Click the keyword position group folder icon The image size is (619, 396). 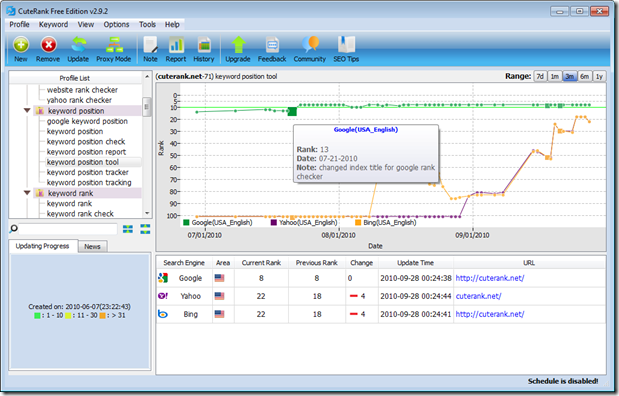click(x=40, y=111)
